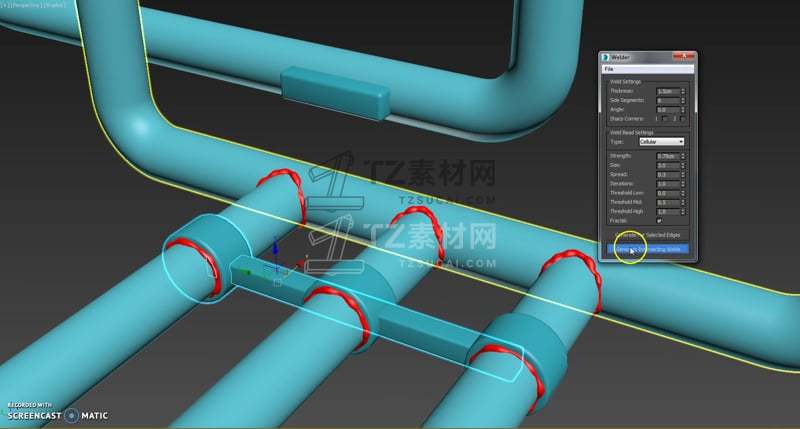Image resolution: width=800 pixels, height=429 pixels.
Task: Toggle Sharp Corners checkbox 1
Action: [664, 119]
